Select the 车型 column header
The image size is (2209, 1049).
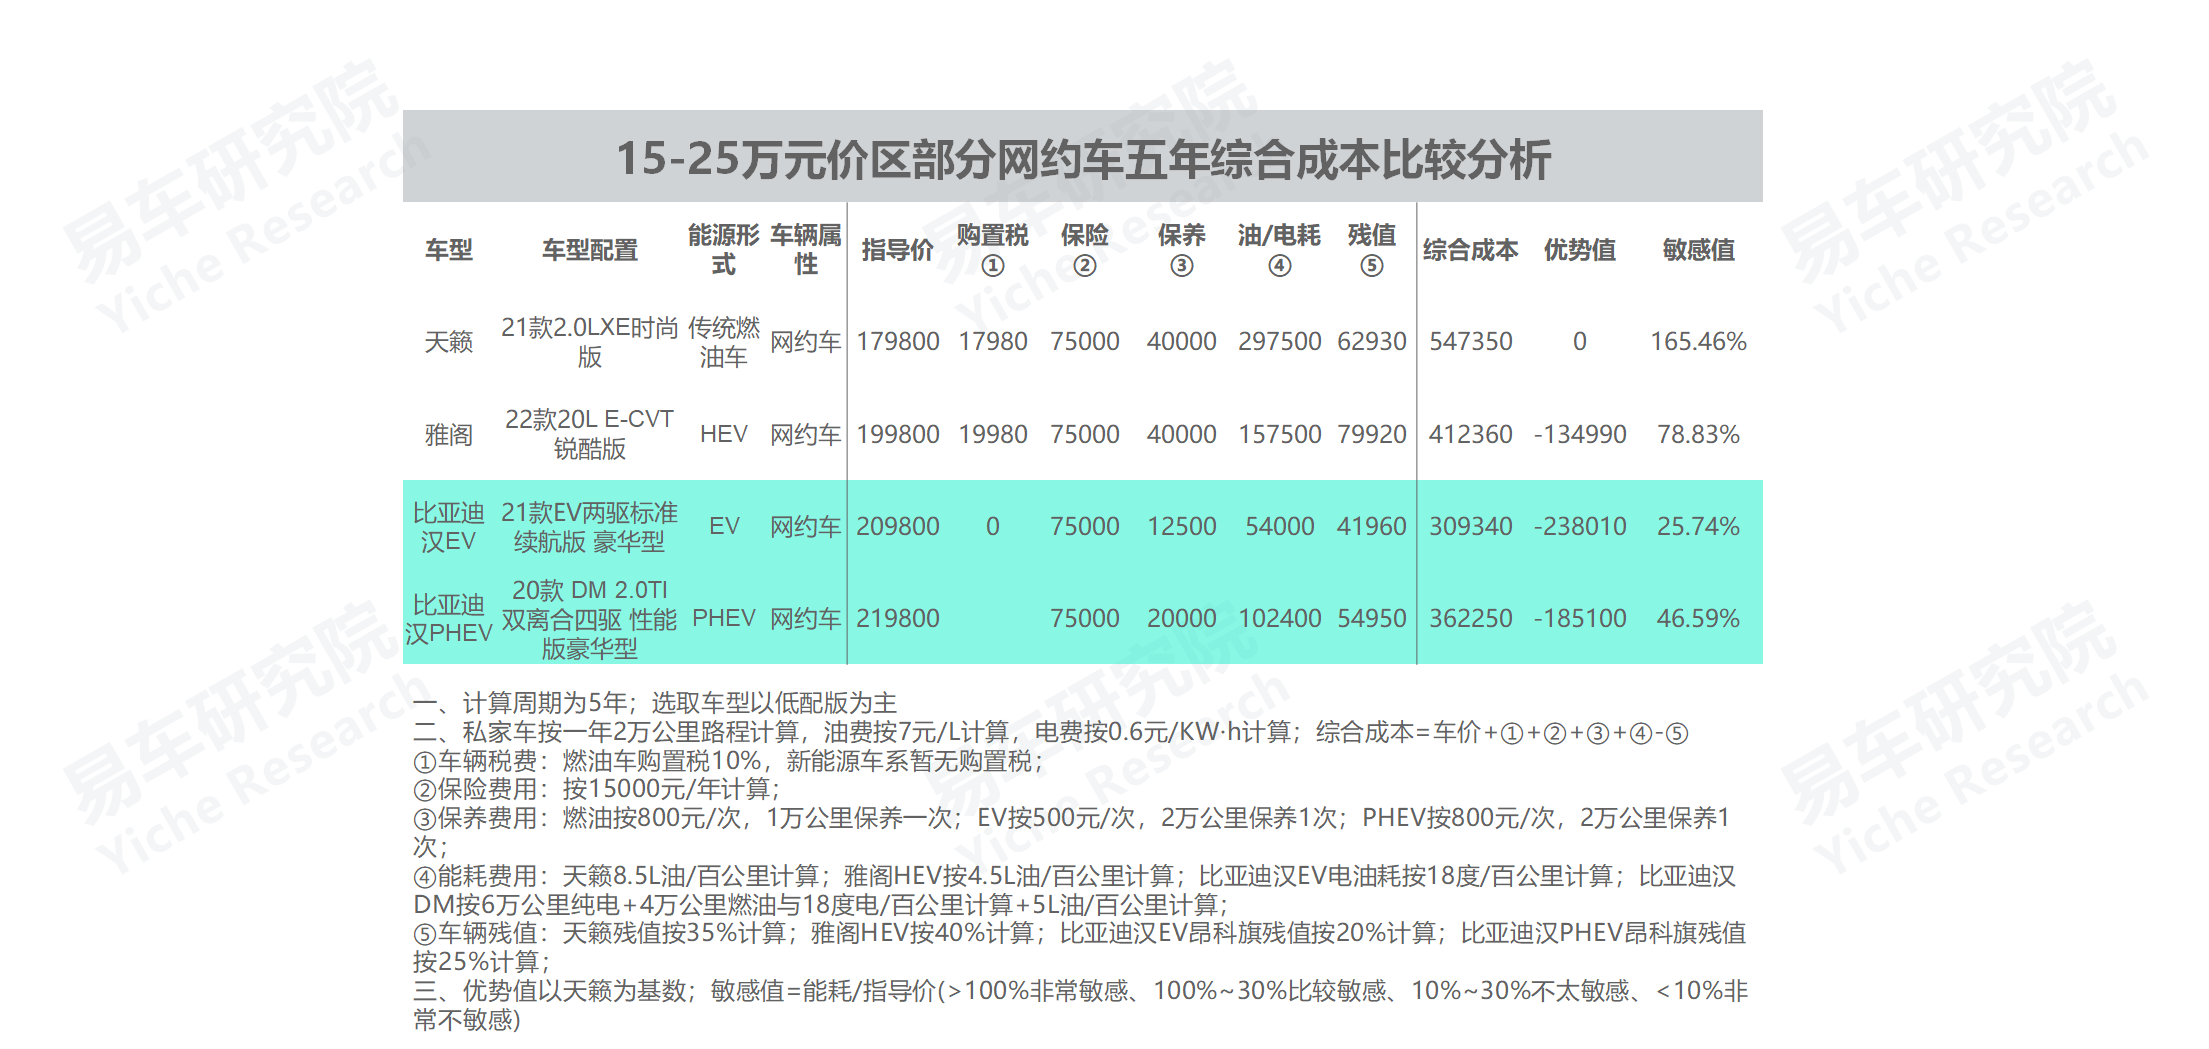click(x=448, y=250)
